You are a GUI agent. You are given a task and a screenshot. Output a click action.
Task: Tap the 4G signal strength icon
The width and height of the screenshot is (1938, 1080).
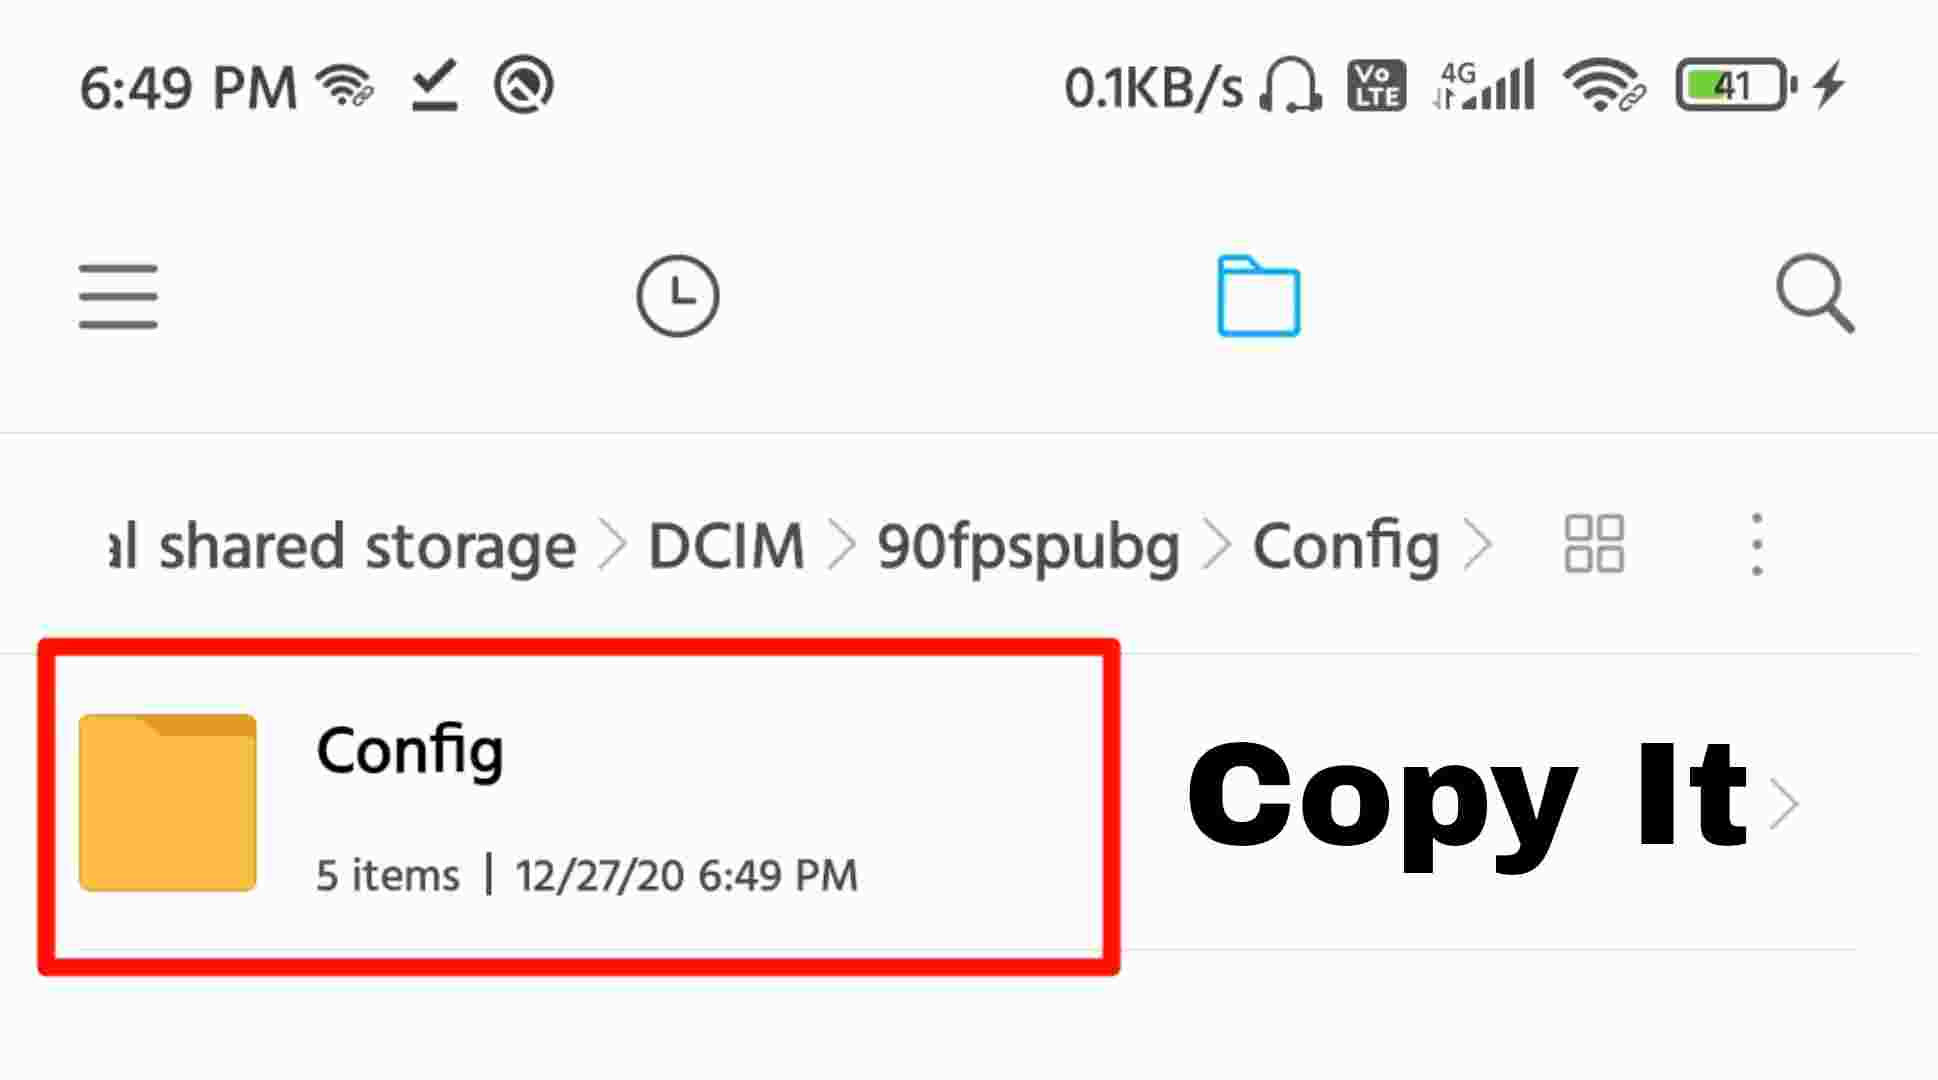[1484, 85]
